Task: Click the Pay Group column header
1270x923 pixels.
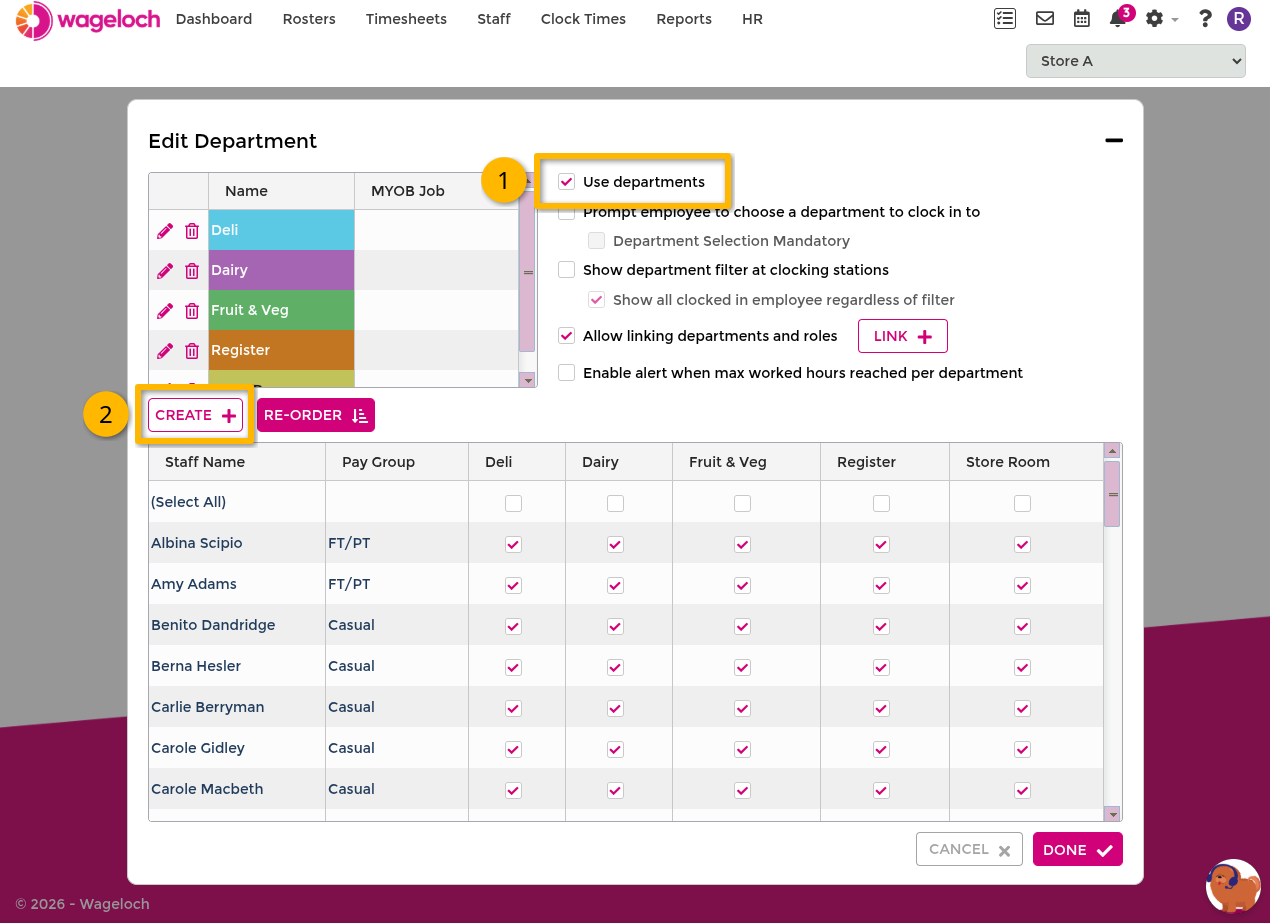Action: tap(397, 462)
